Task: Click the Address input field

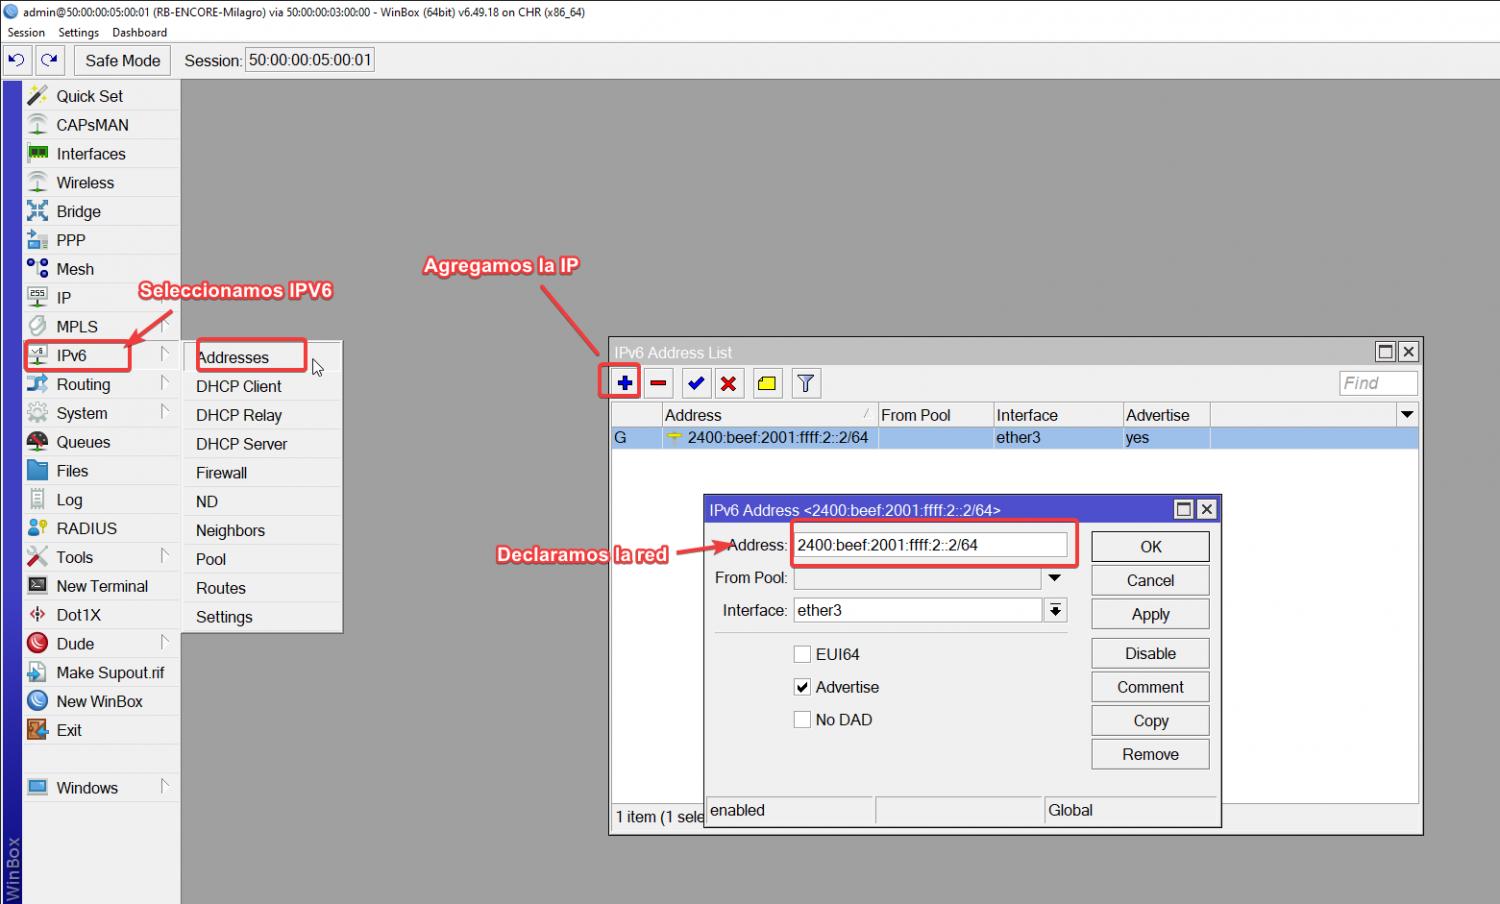Action: pyautogui.click(x=930, y=545)
